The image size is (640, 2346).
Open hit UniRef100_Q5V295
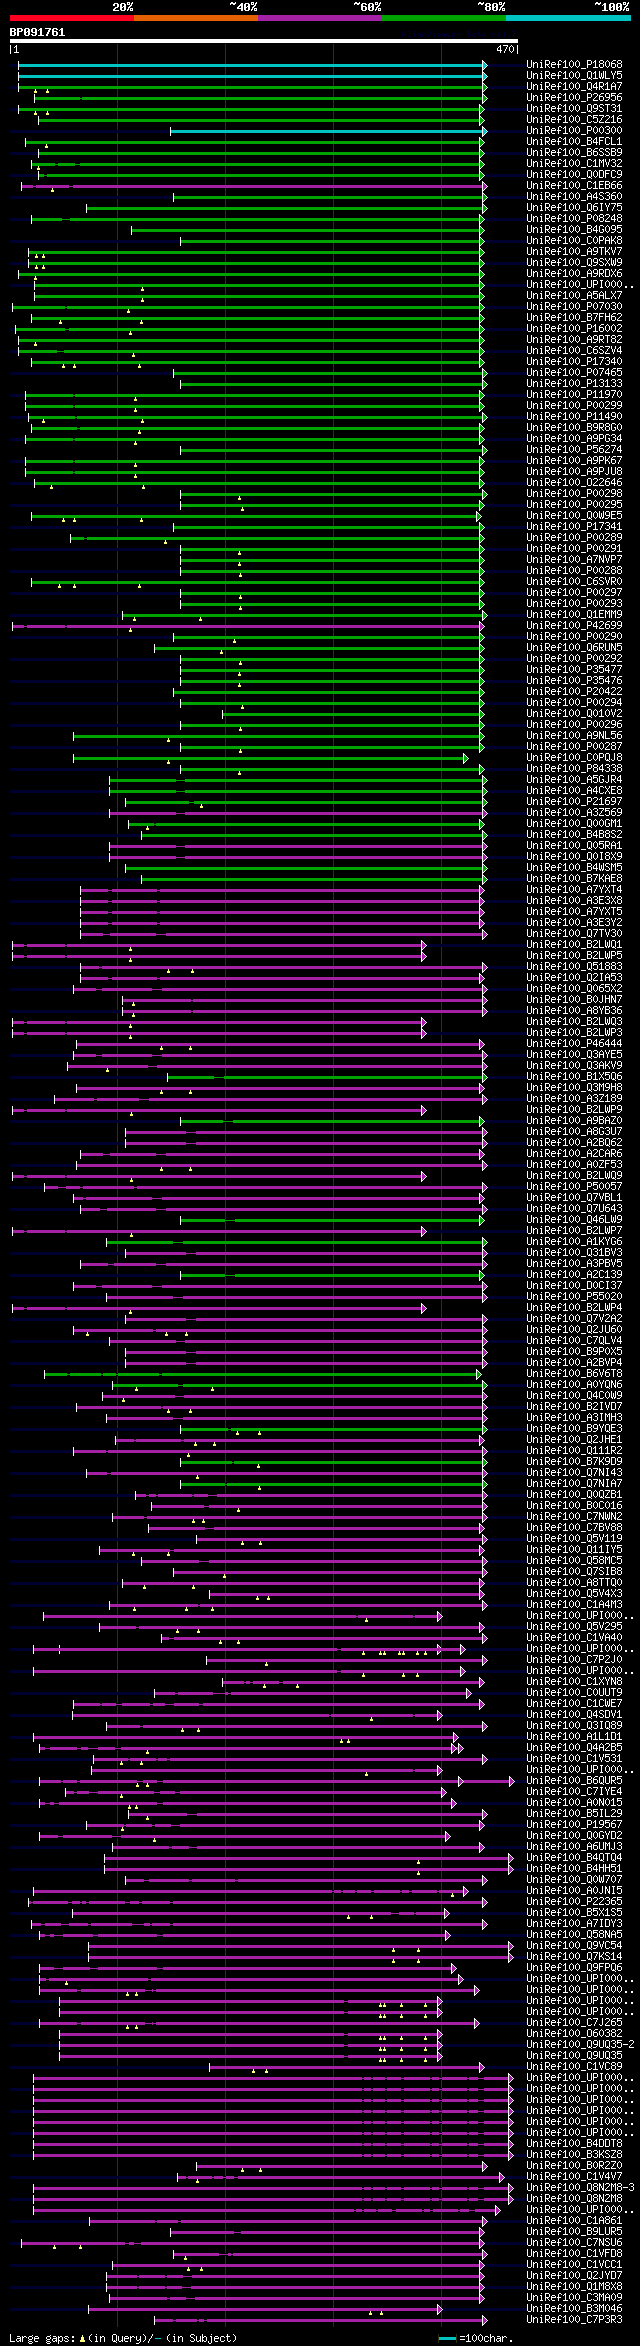pyautogui.click(x=574, y=1627)
